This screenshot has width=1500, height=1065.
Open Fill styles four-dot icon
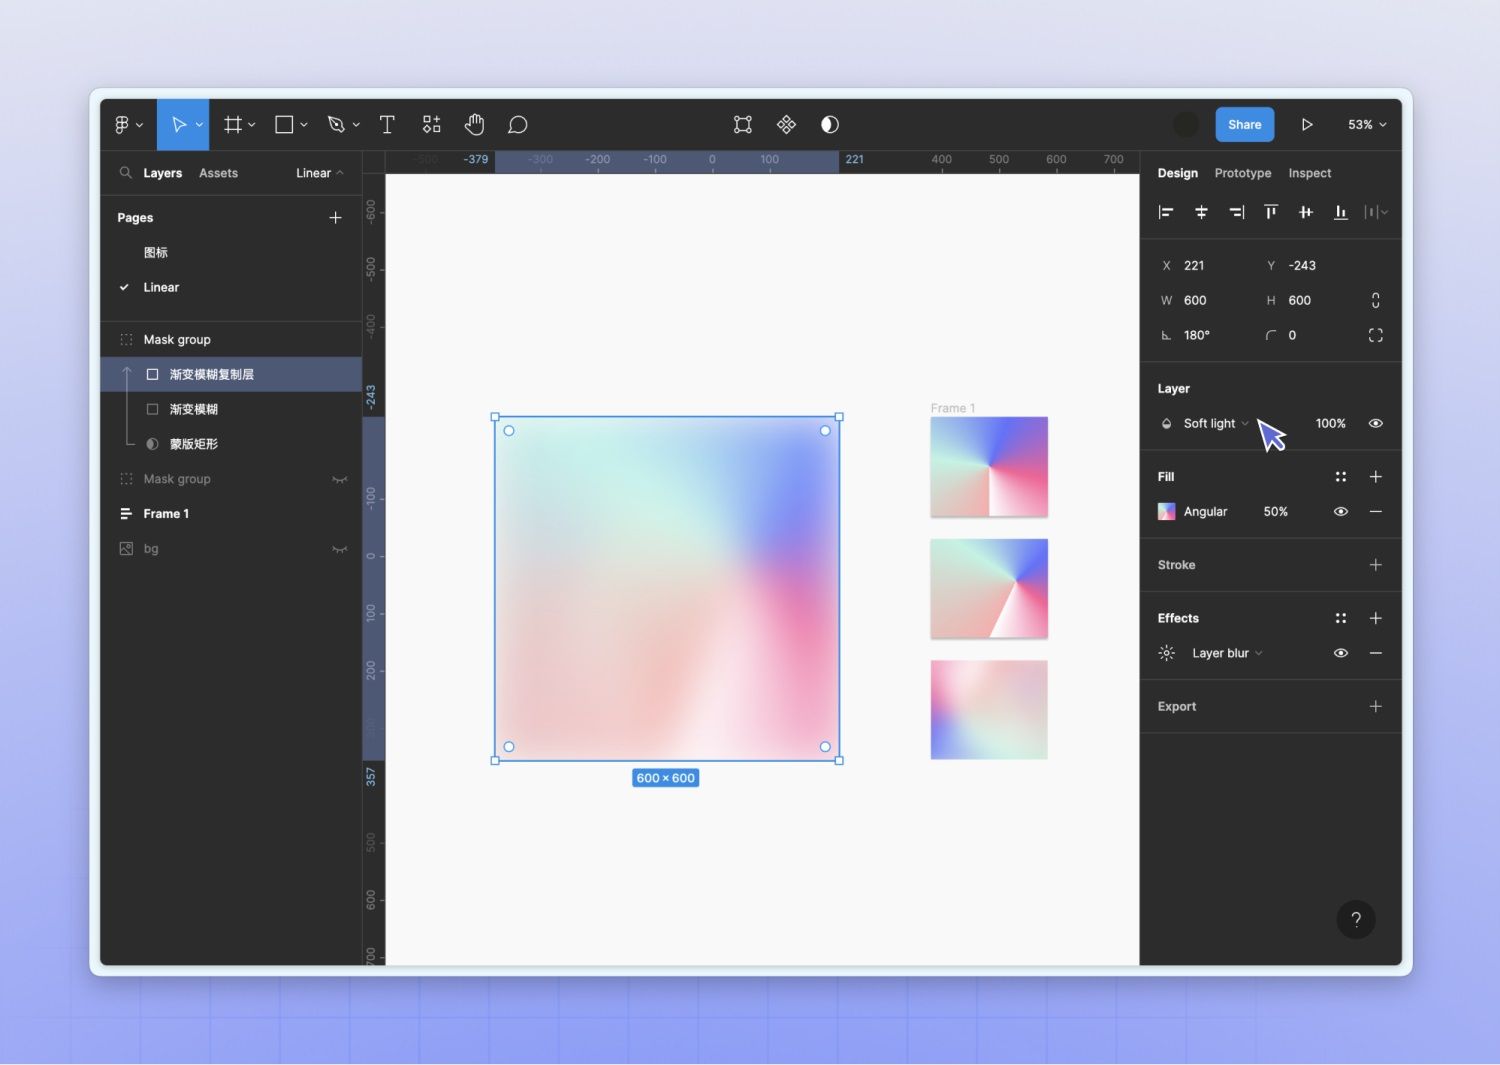1341,477
